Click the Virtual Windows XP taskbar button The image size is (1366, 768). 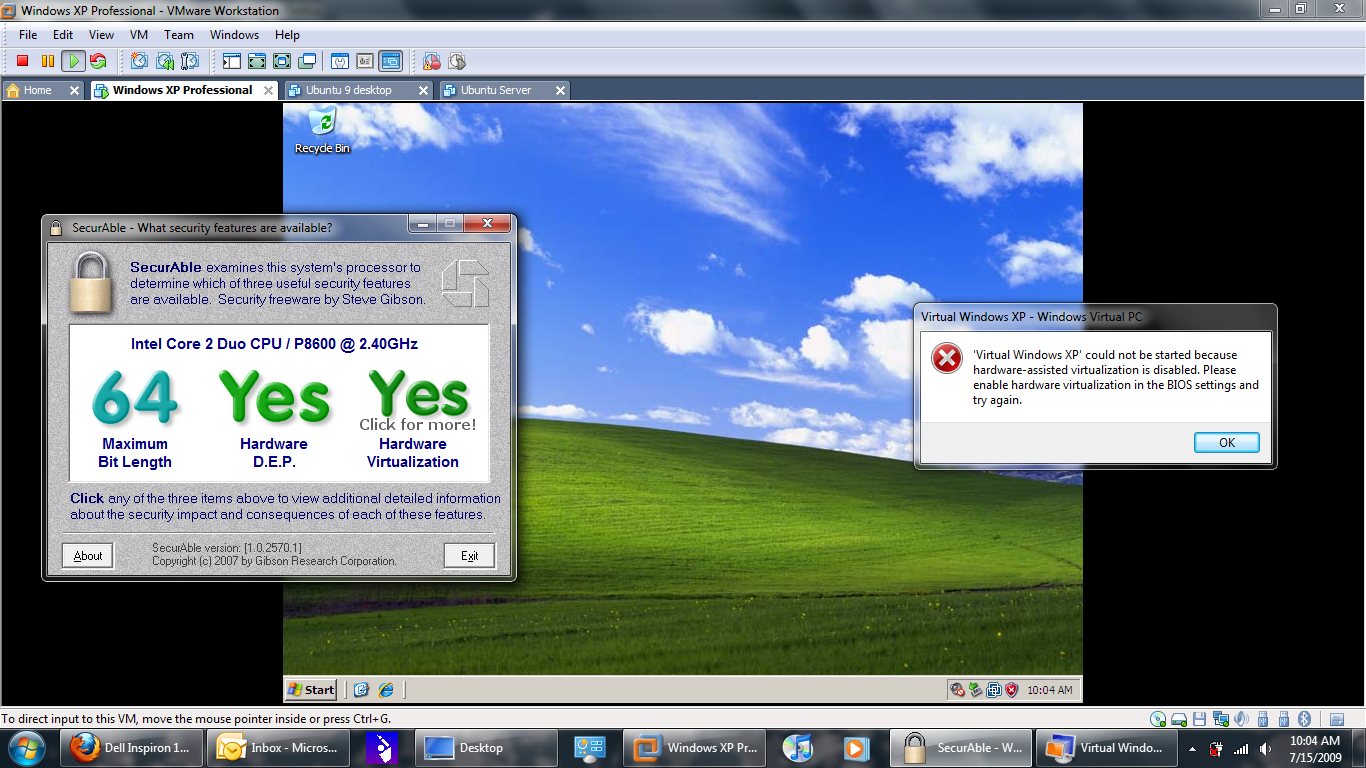[1105, 748]
